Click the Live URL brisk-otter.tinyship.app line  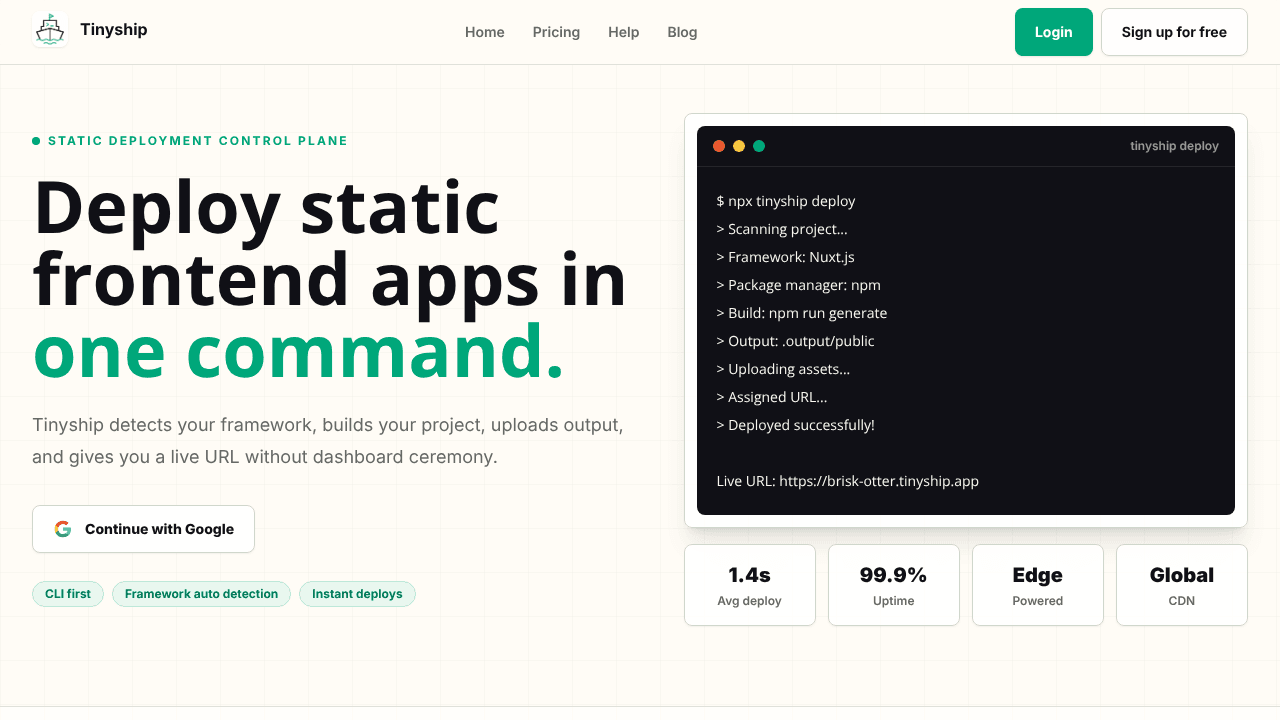click(848, 481)
